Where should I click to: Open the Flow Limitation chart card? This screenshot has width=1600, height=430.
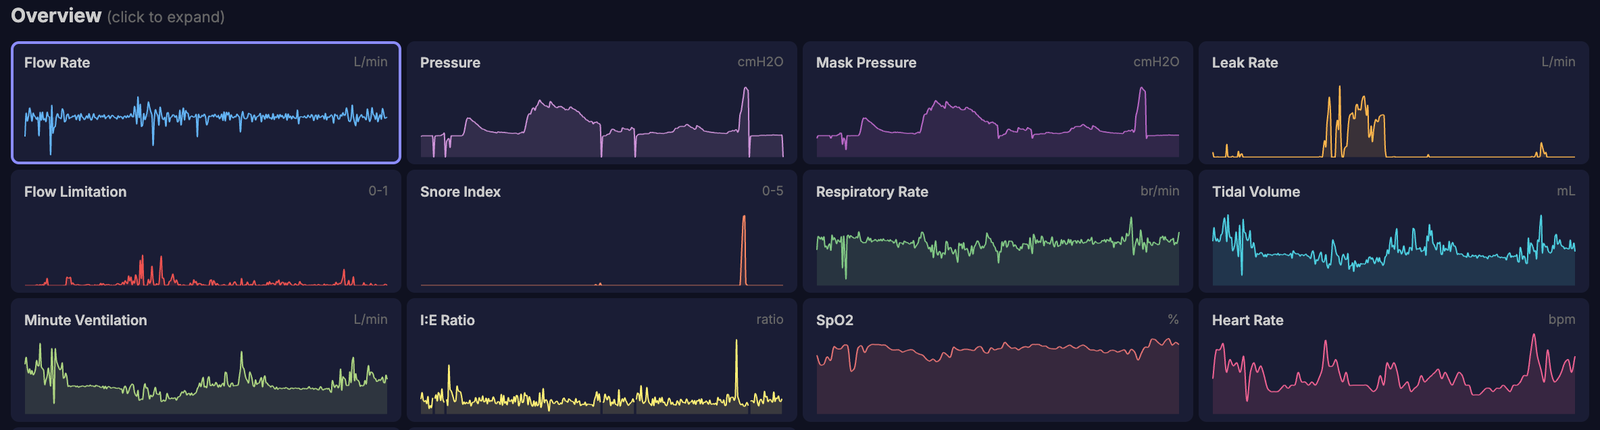(x=206, y=231)
